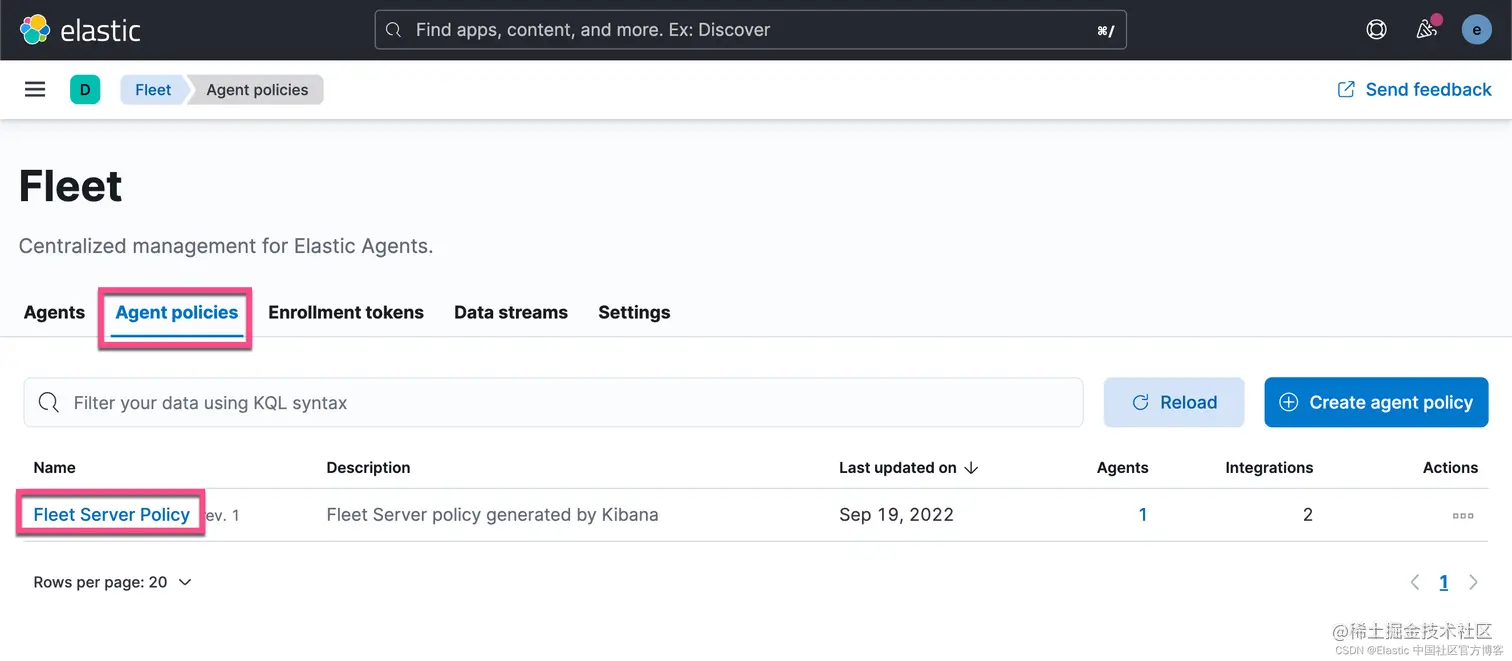Go to the previous page arrow
The width and height of the screenshot is (1512, 661).
pos(1415,582)
